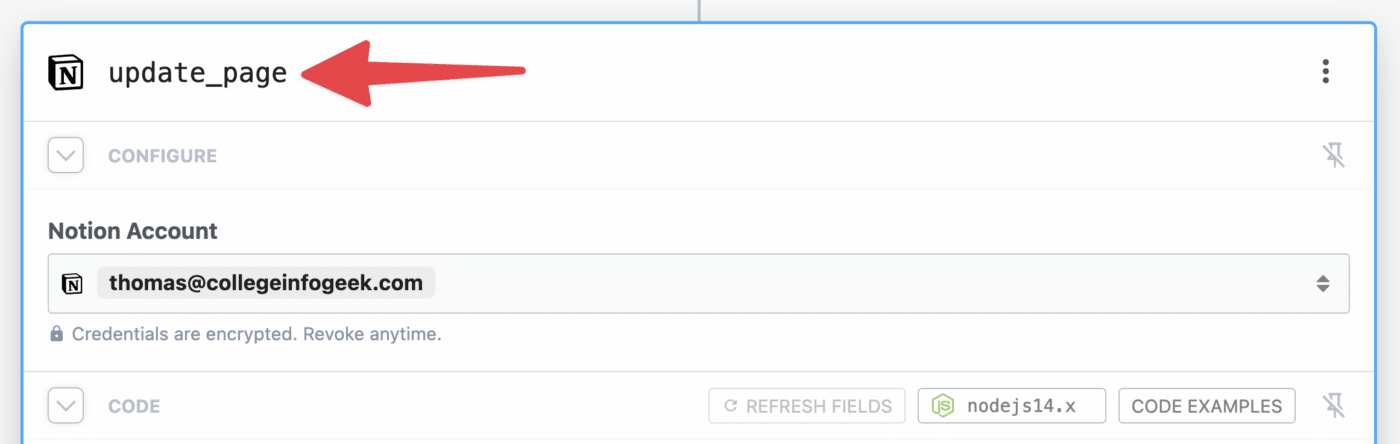1400x444 pixels.
Task: Collapse the Configure section using its chevron
Action: tap(66, 156)
